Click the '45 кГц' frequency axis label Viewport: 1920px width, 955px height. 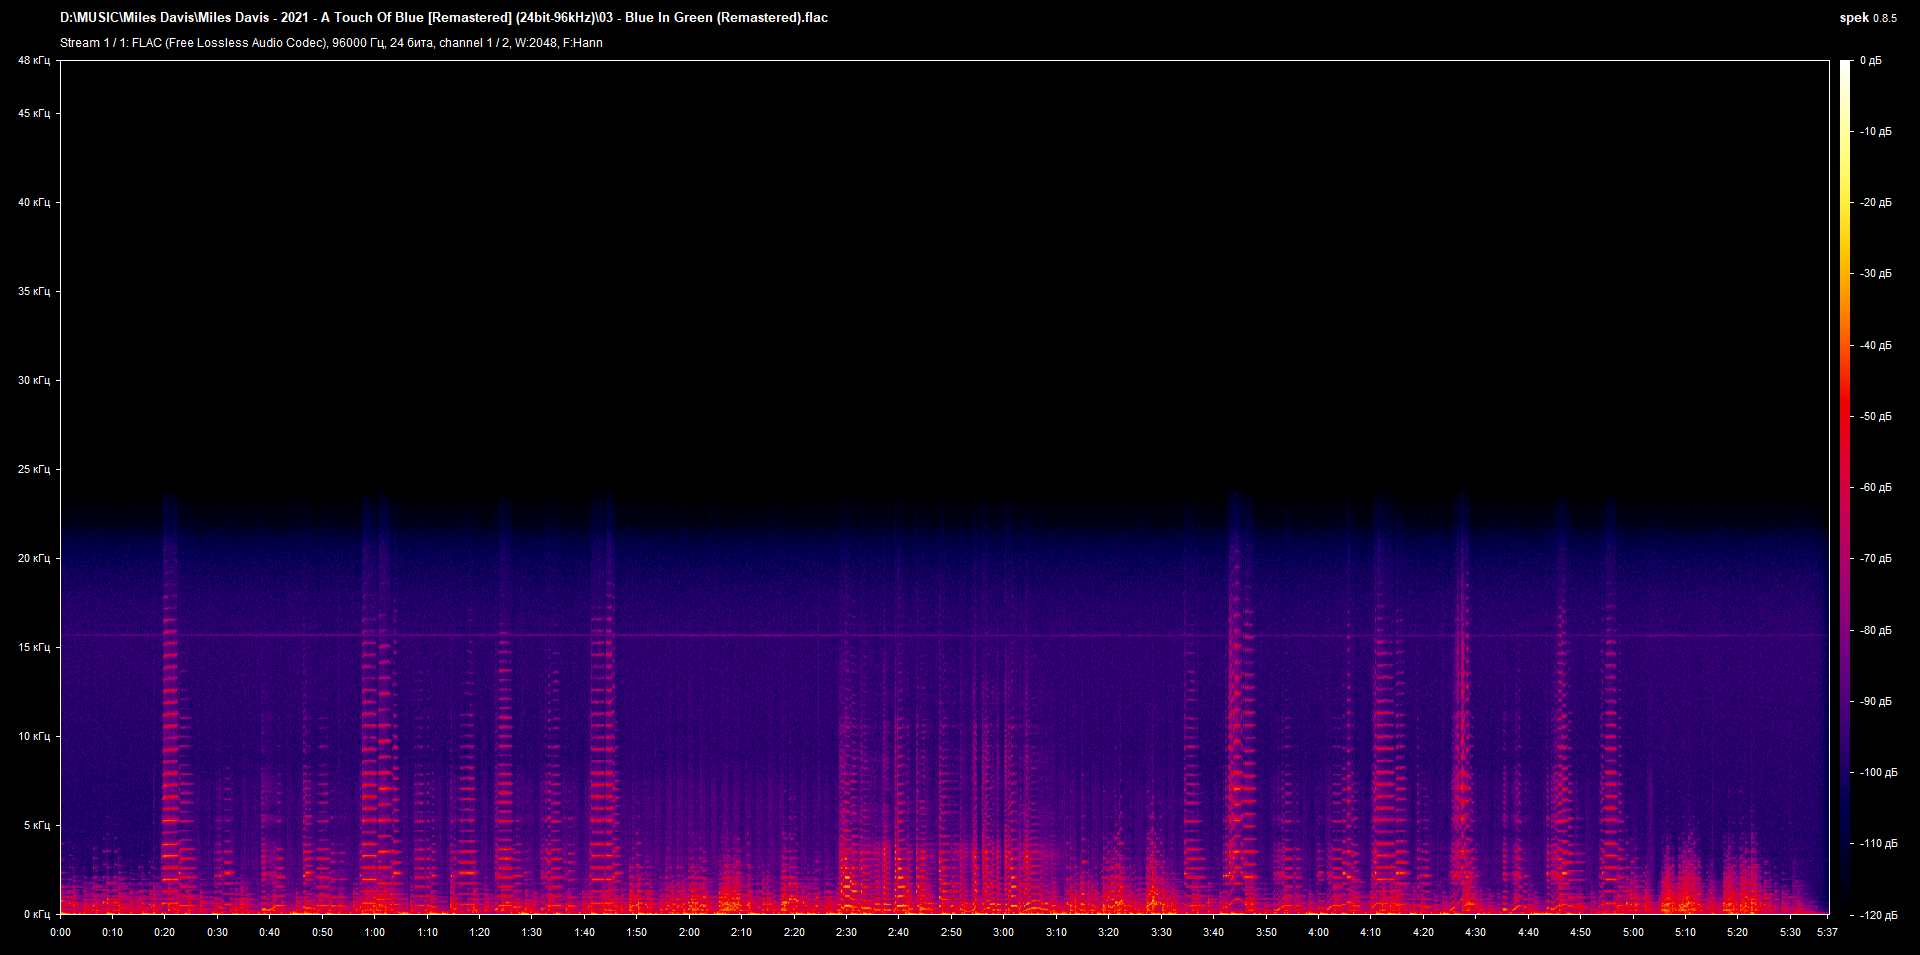[x=34, y=114]
